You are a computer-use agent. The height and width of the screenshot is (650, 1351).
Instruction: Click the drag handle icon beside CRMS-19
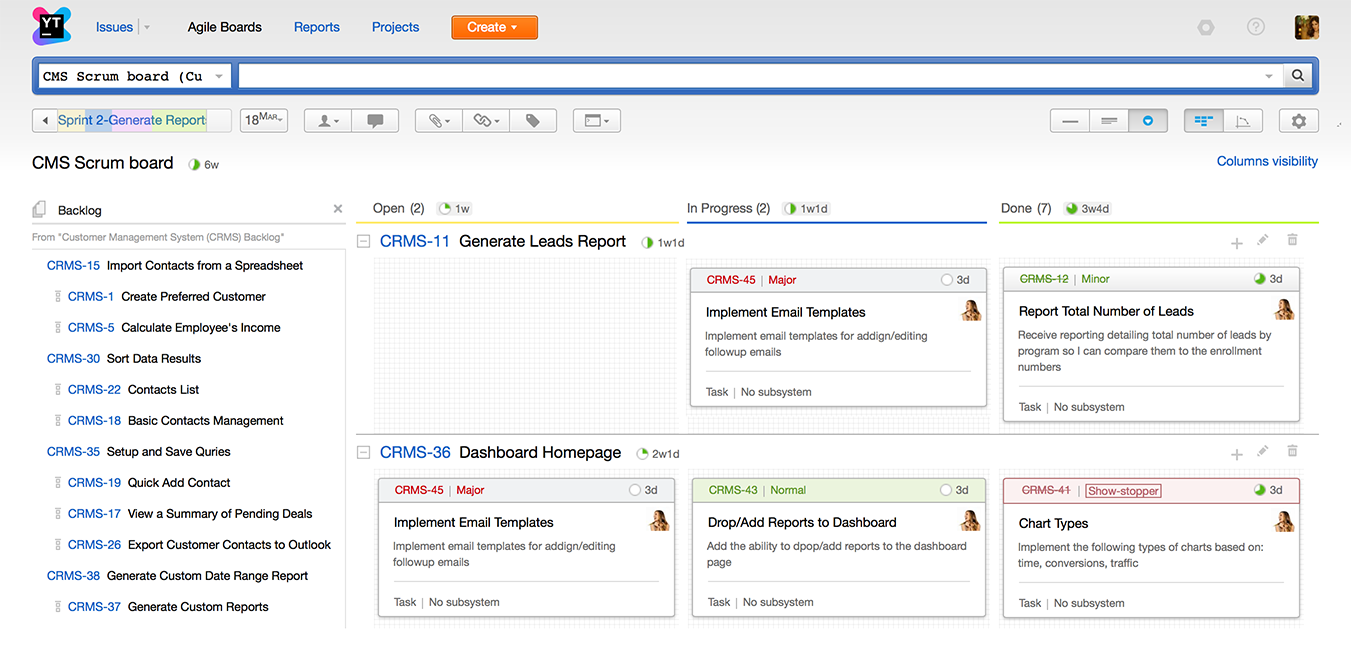click(x=57, y=482)
